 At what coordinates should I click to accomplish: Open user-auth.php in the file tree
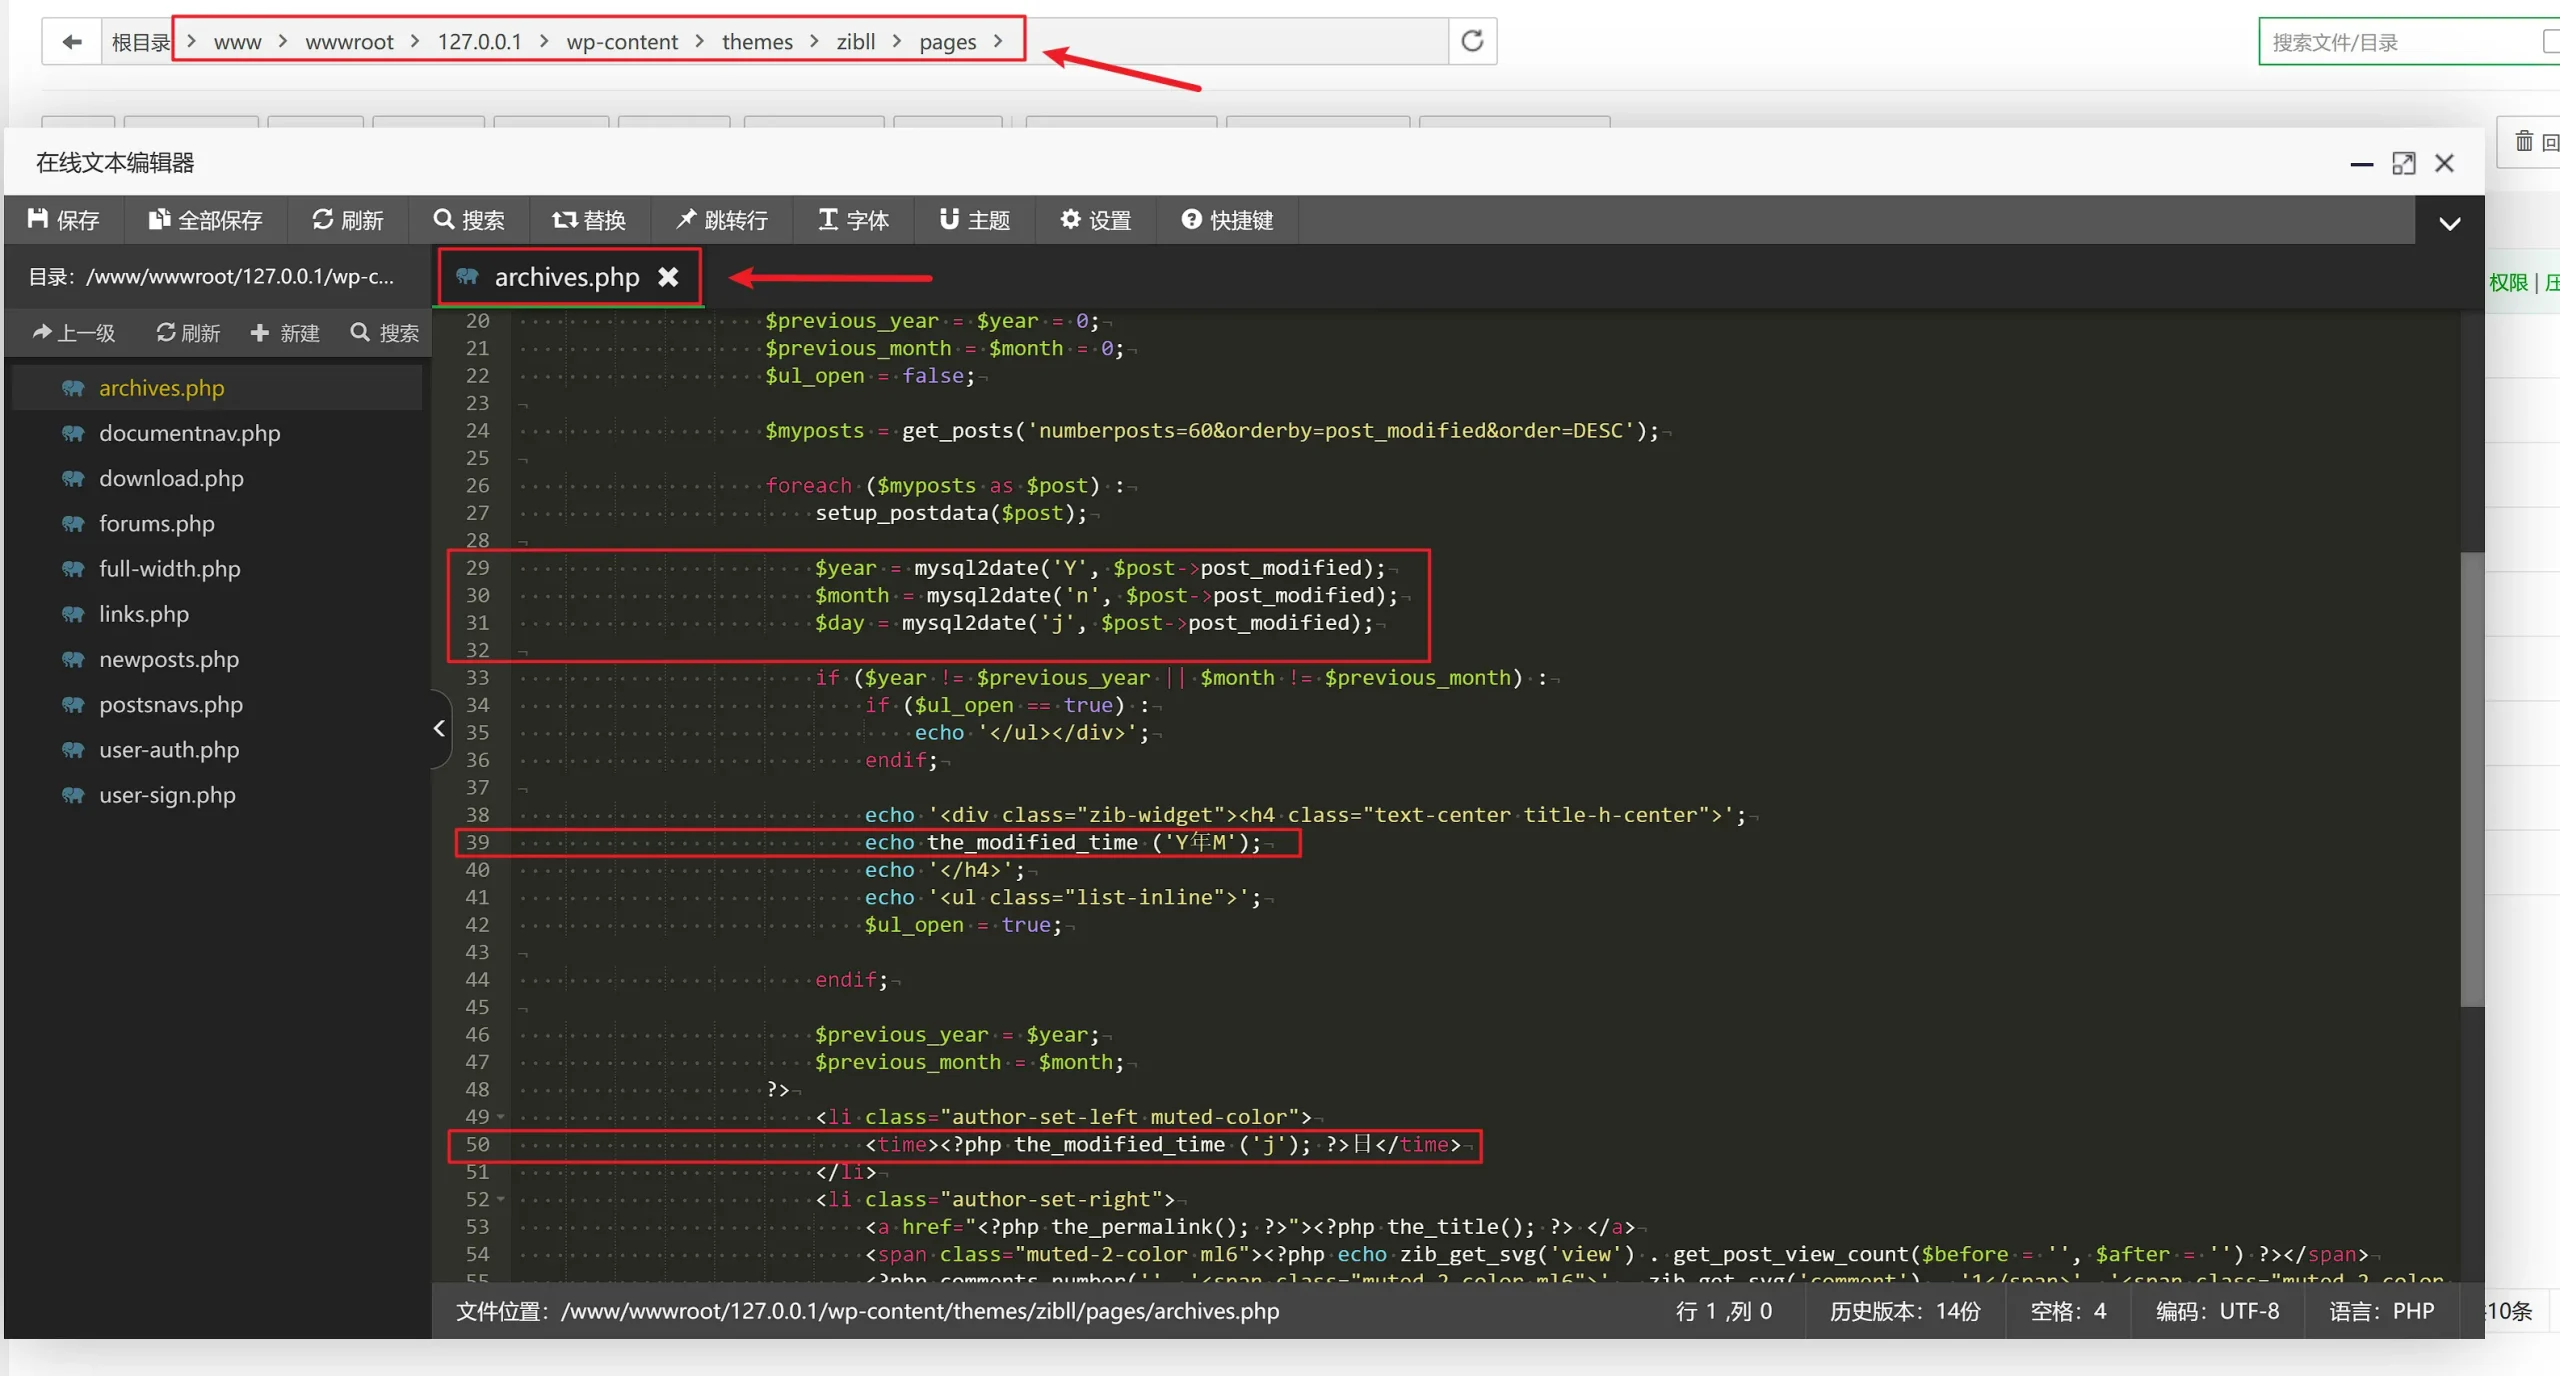216,750
